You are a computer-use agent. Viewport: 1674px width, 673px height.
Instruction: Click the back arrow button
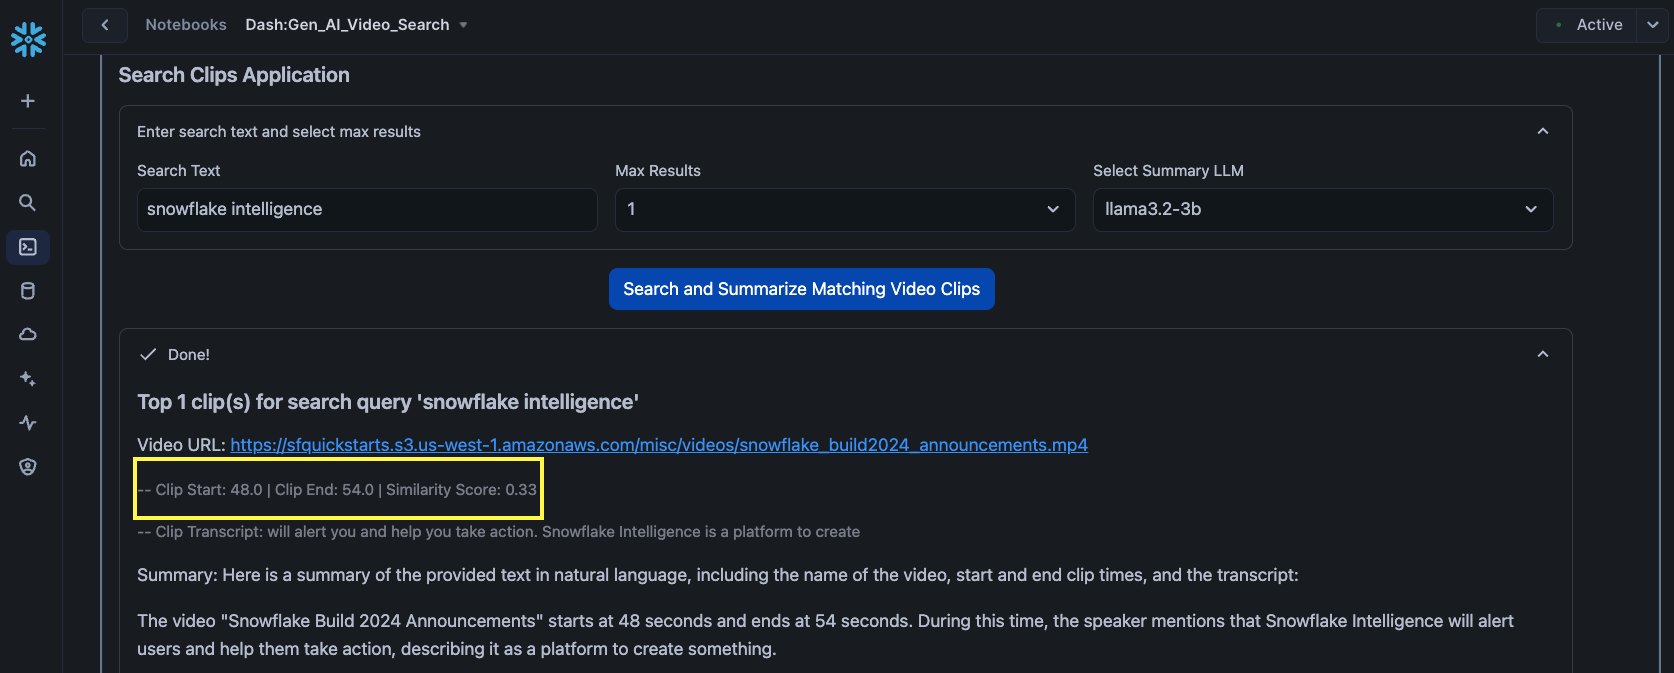(105, 25)
